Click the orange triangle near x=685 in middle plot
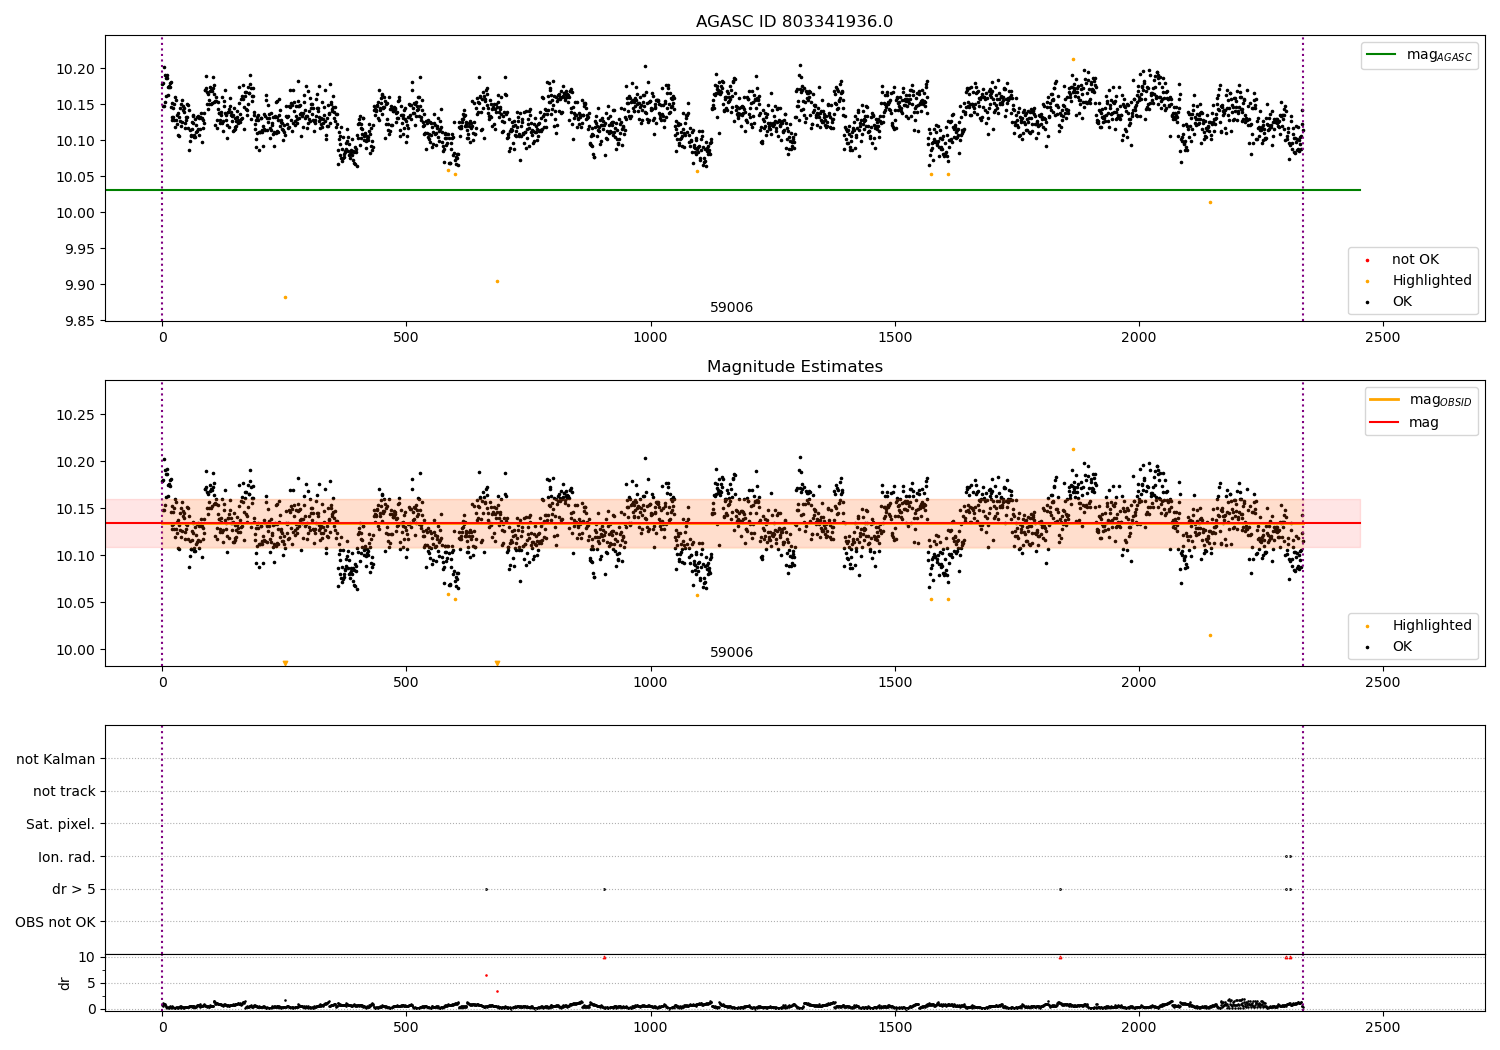 pyautogui.click(x=497, y=663)
